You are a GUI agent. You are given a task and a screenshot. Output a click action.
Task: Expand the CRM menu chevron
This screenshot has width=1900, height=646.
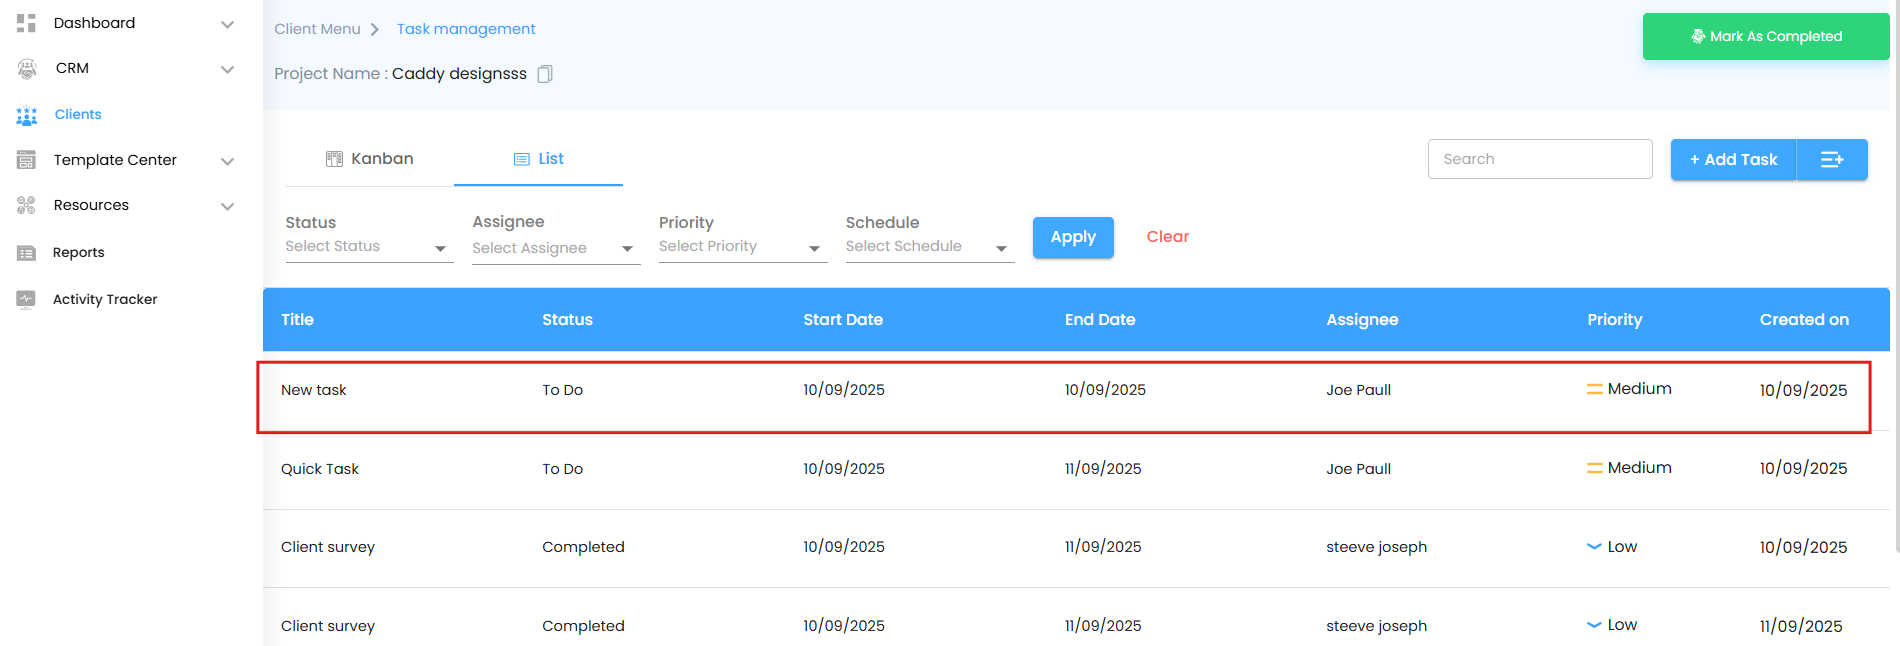(227, 69)
